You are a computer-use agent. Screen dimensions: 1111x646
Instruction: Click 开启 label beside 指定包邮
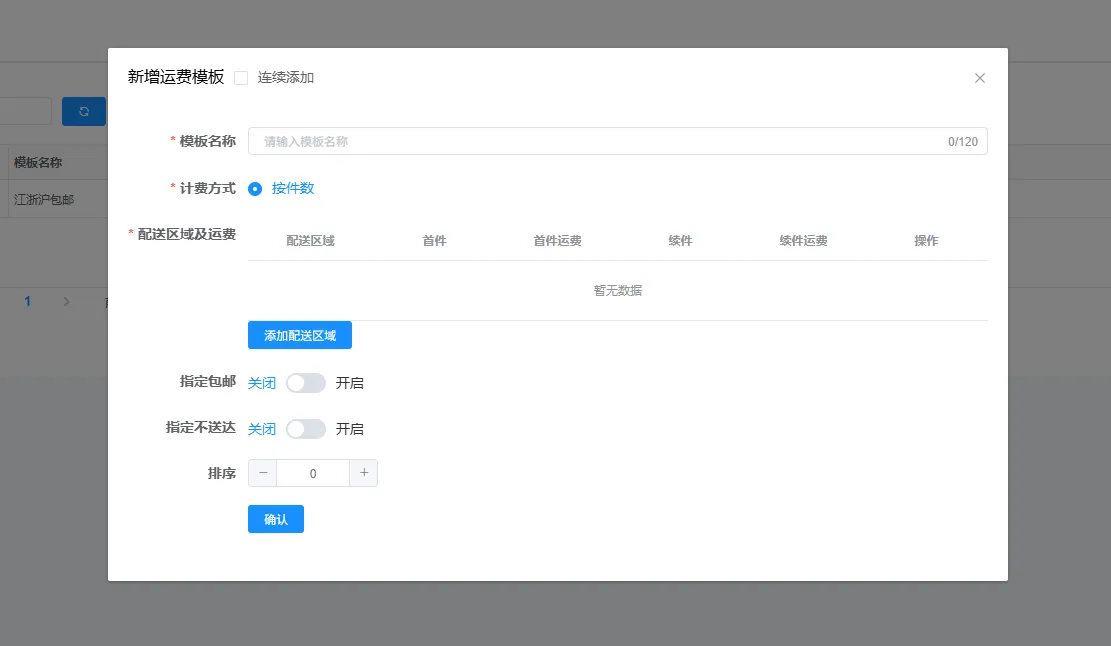point(350,382)
